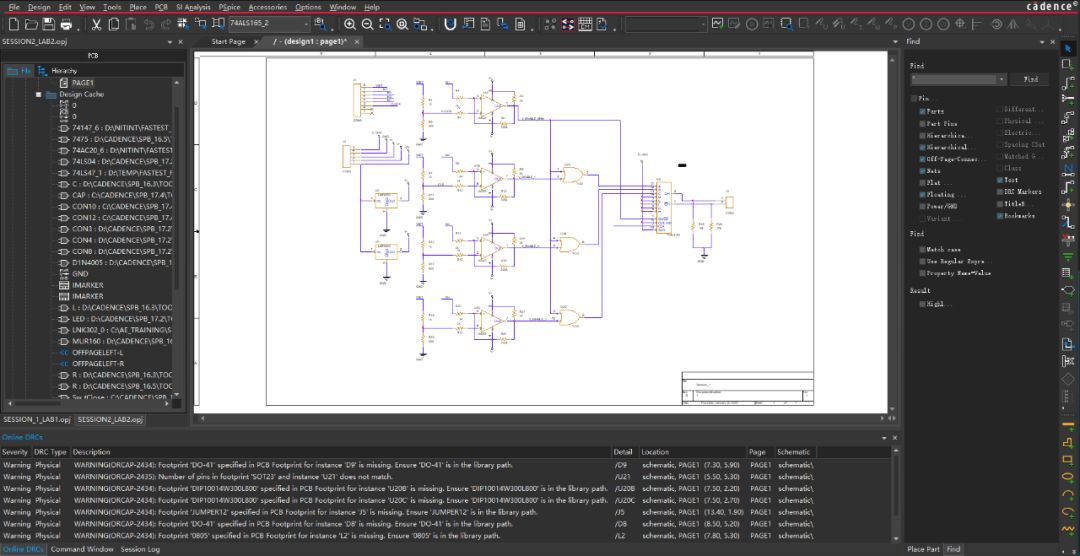Select the PAGE1 item in project tree
This screenshot has width=1080, height=556.
coord(82,83)
